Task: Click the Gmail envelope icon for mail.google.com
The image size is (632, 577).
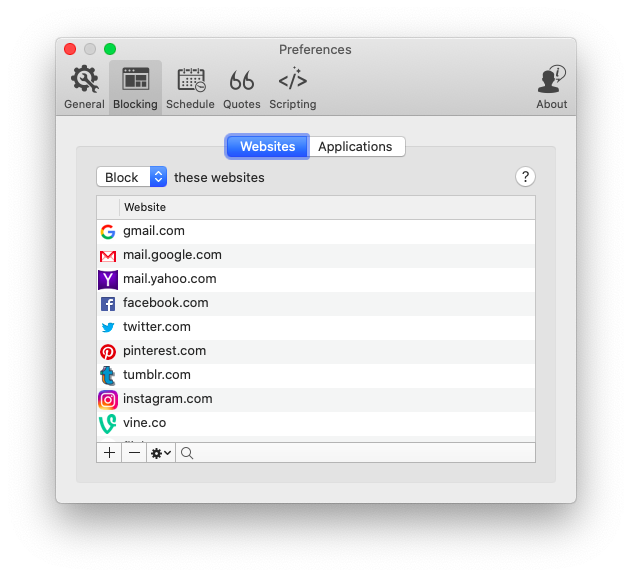Action: click(108, 256)
